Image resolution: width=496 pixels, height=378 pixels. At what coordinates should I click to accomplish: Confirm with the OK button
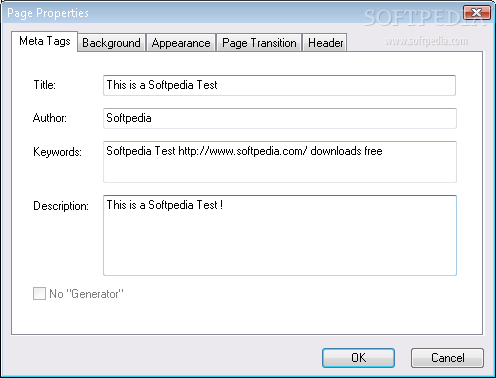tap(358, 358)
